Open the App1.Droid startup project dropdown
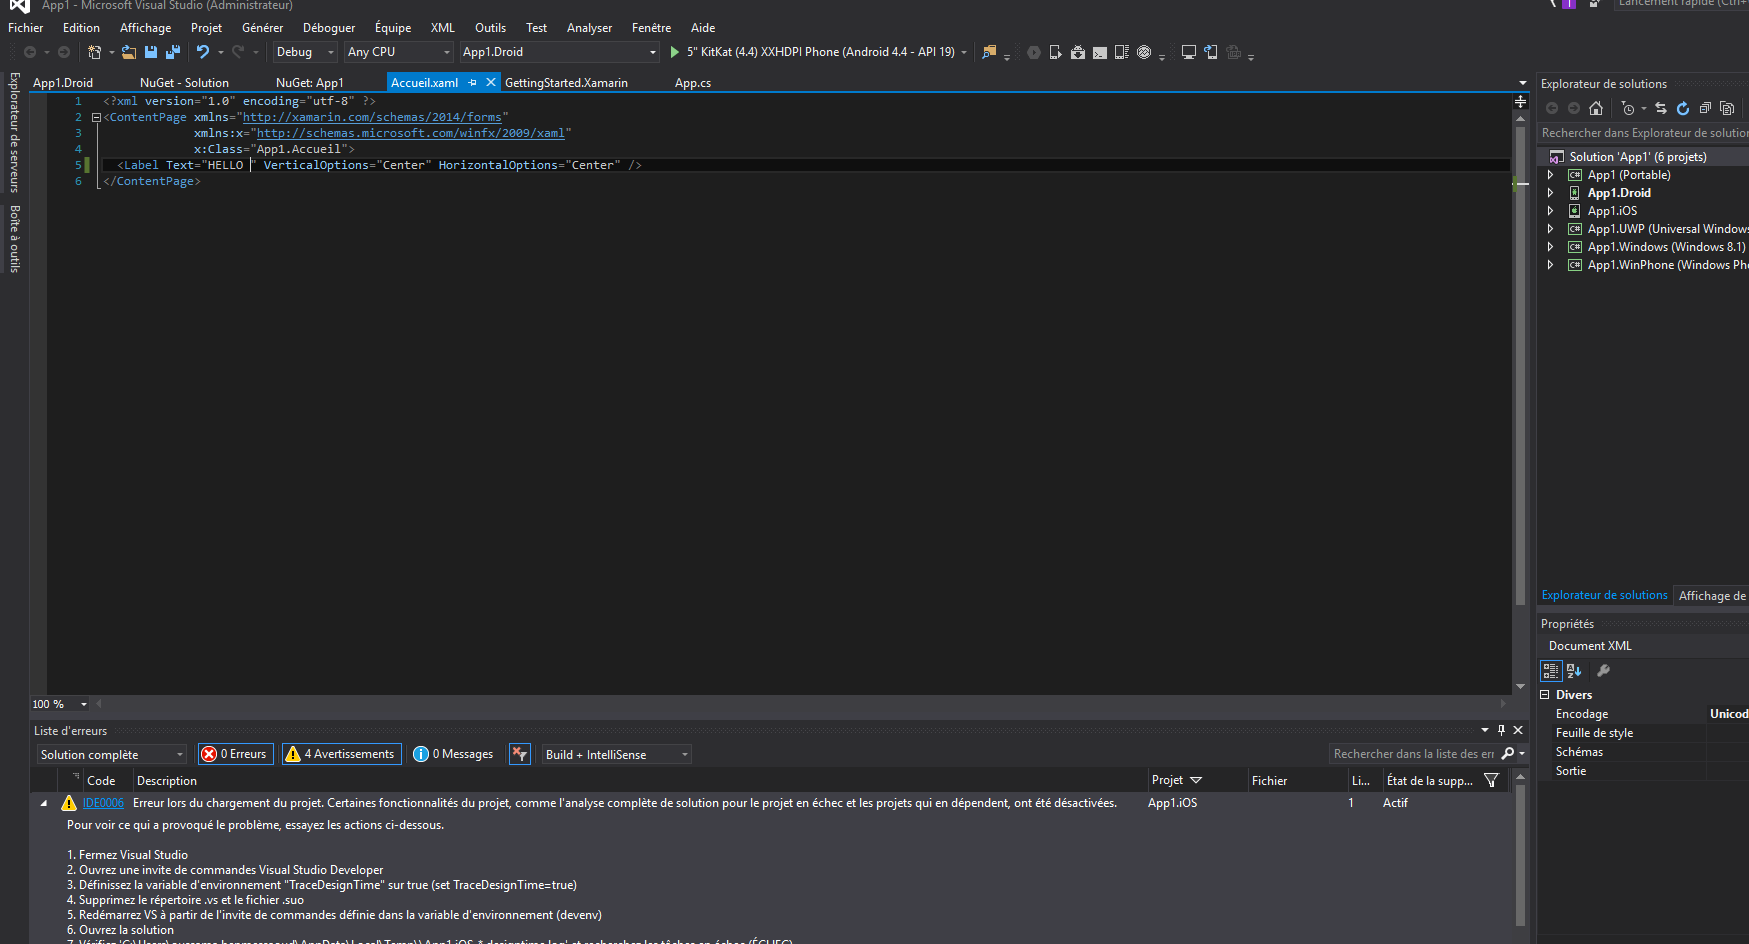 click(559, 52)
